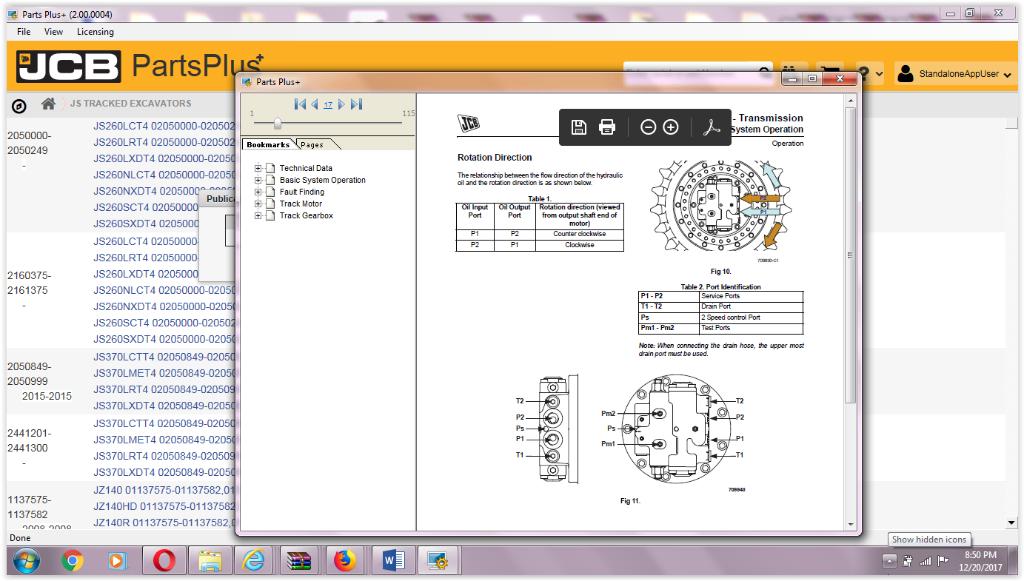Click the viewer scrollbar down arrow
Screen dimensions: 1024x581
click(x=850, y=524)
